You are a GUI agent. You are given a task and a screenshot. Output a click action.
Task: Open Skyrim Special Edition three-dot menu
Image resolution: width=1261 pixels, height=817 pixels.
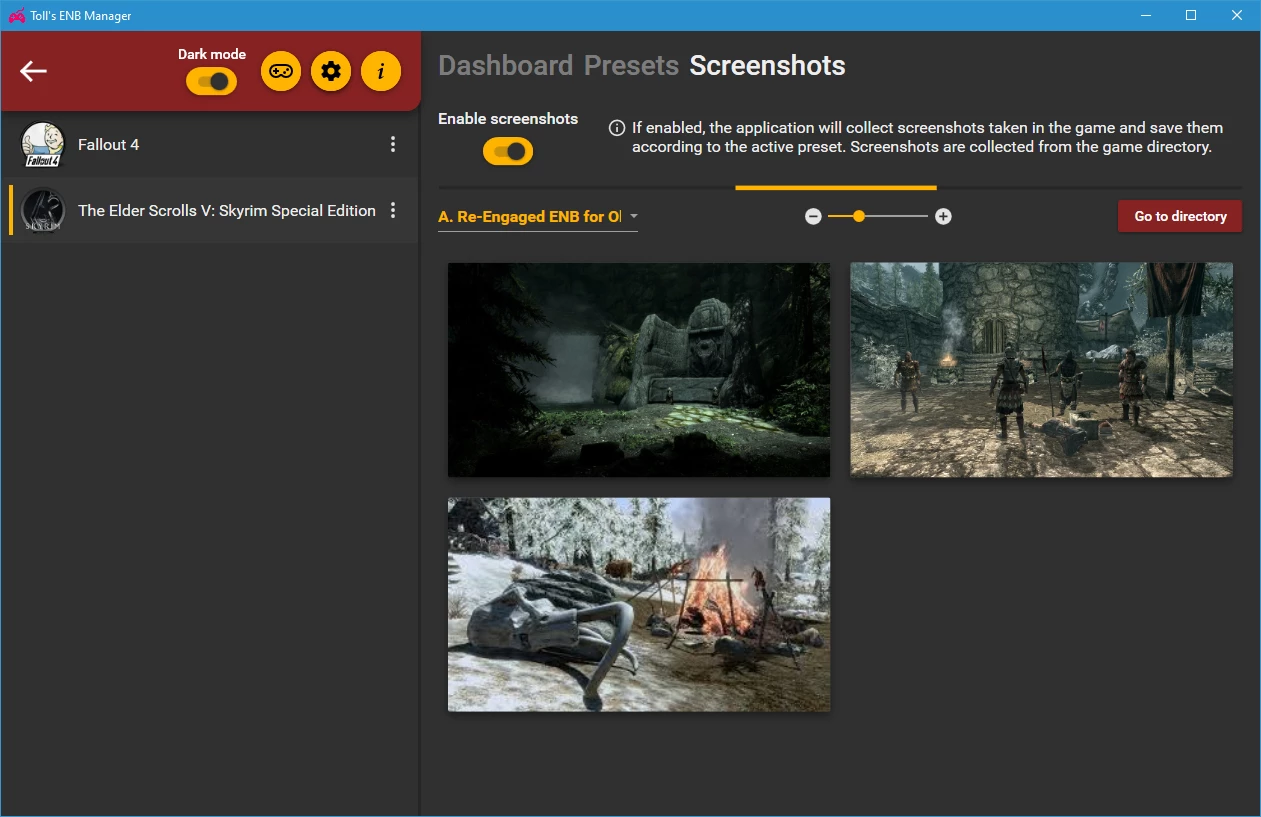393,210
